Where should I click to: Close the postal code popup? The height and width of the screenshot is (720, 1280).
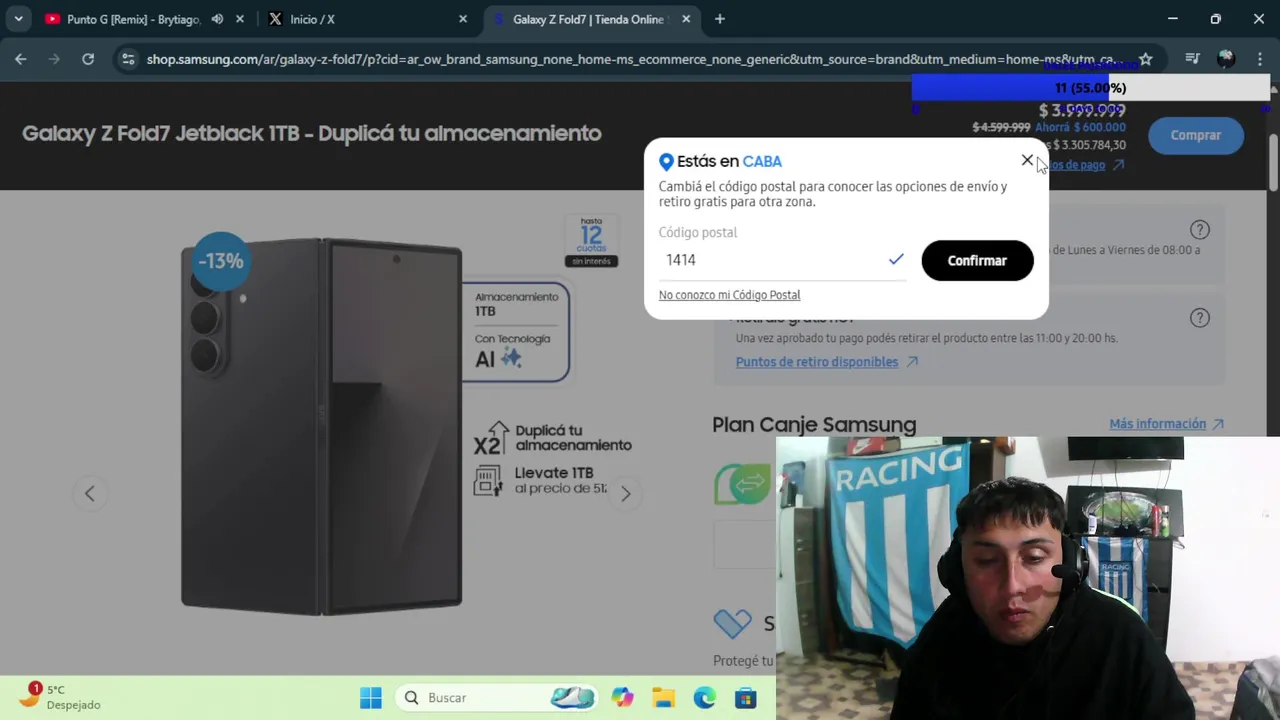pos(1027,160)
